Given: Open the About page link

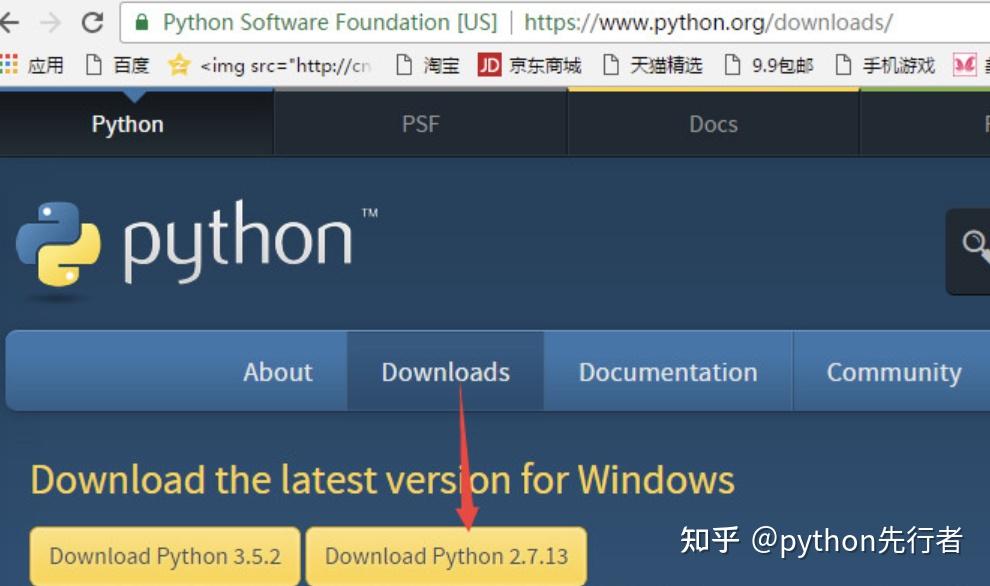Looking at the screenshot, I should click(x=278, y=371).
